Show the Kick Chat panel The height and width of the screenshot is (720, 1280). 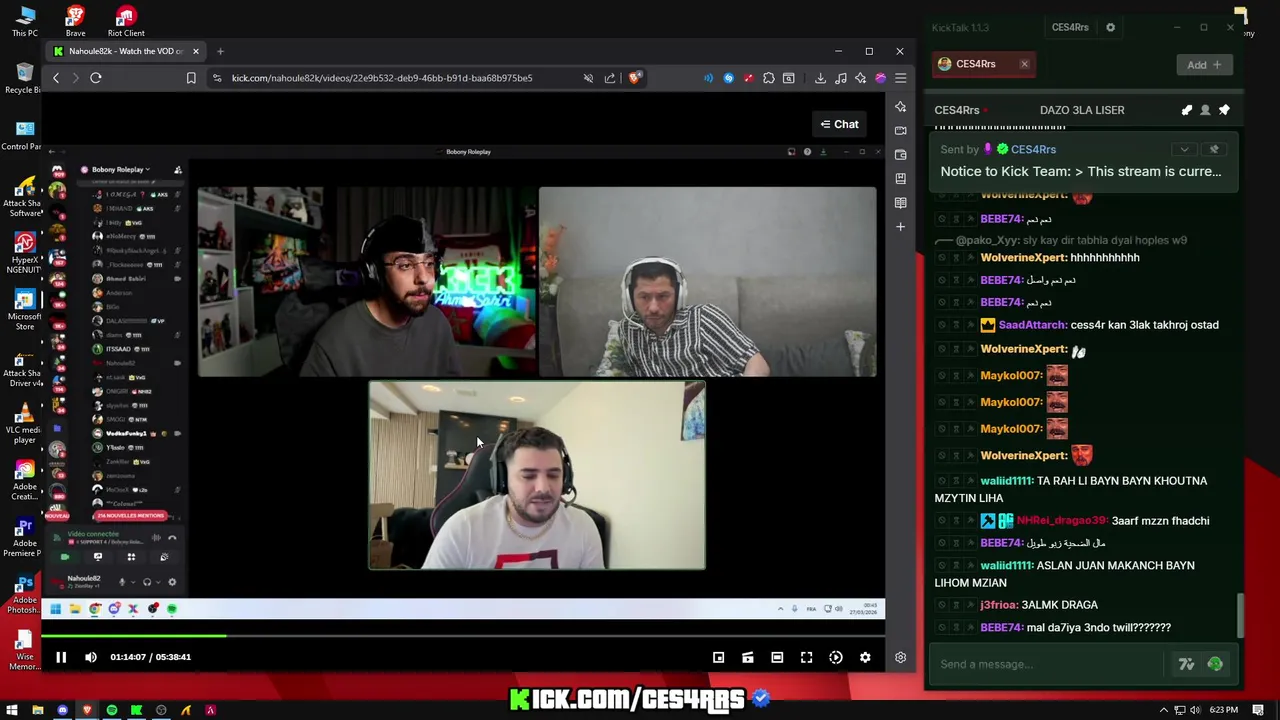(840, 124)
